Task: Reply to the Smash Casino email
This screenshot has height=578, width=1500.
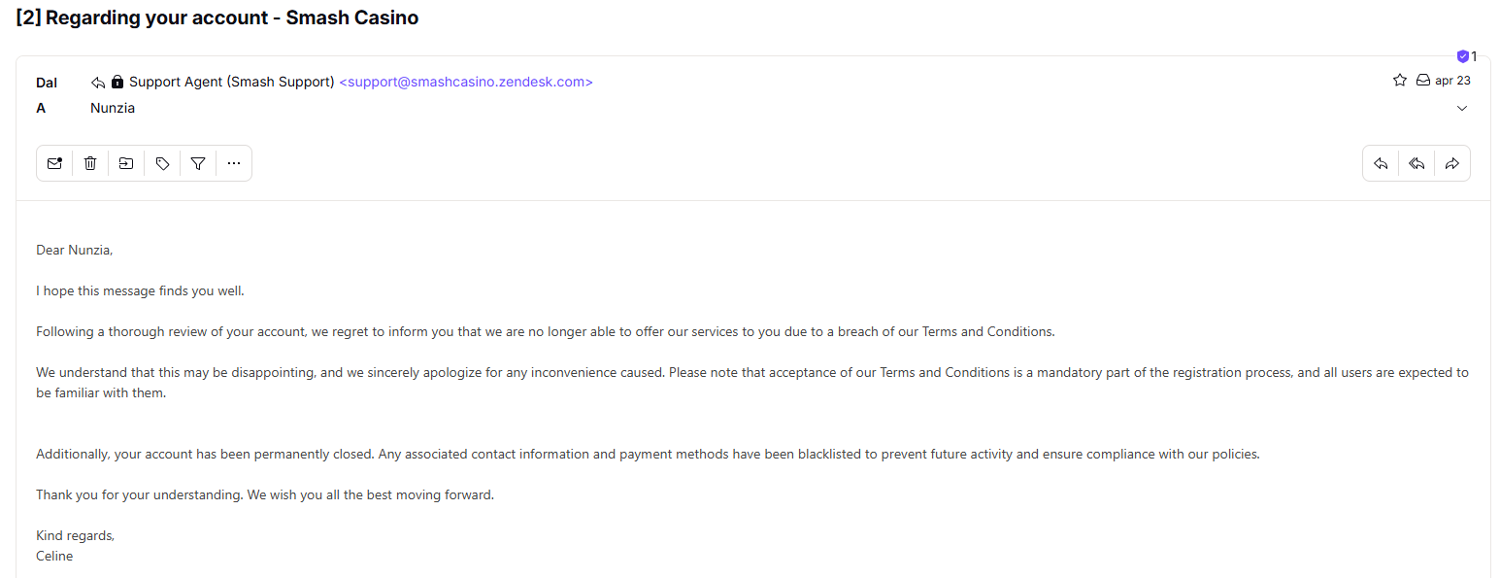Action: [1381, 164]
